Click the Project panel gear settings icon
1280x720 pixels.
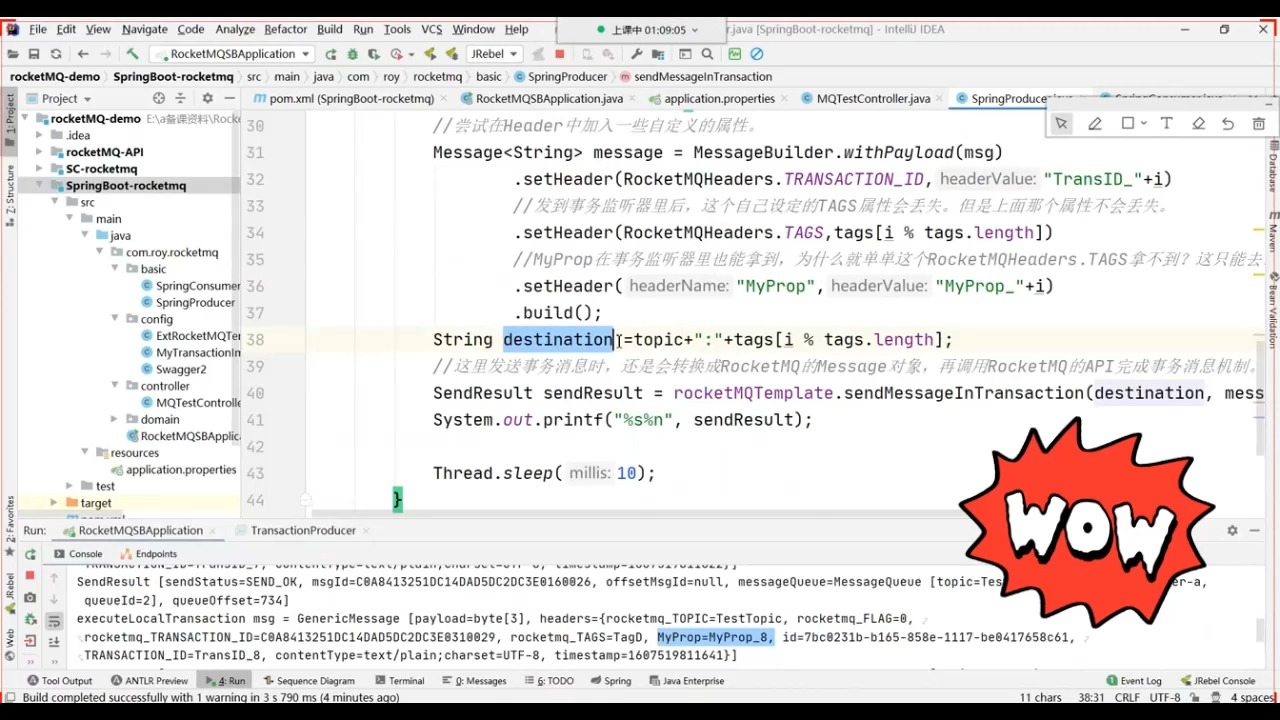click(207, 98)
